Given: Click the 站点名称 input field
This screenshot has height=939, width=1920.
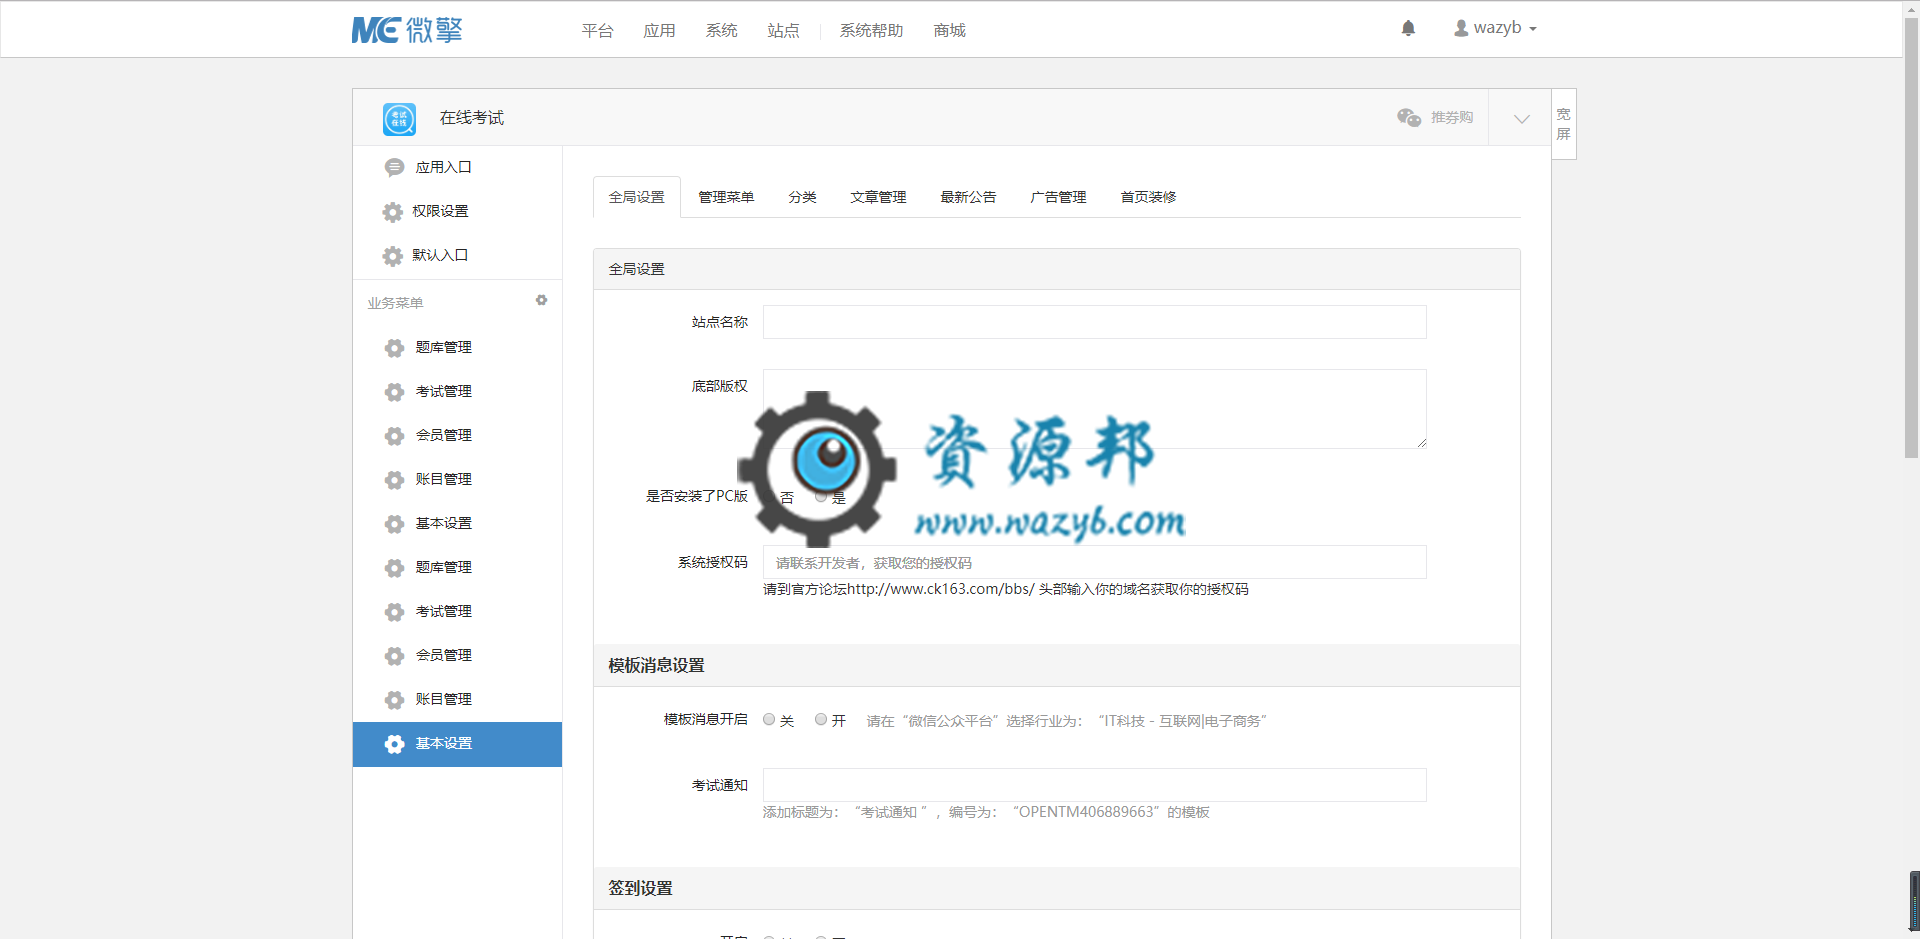Looking at the screenshot, I should pyautogui.click(x=1095, y=322).
